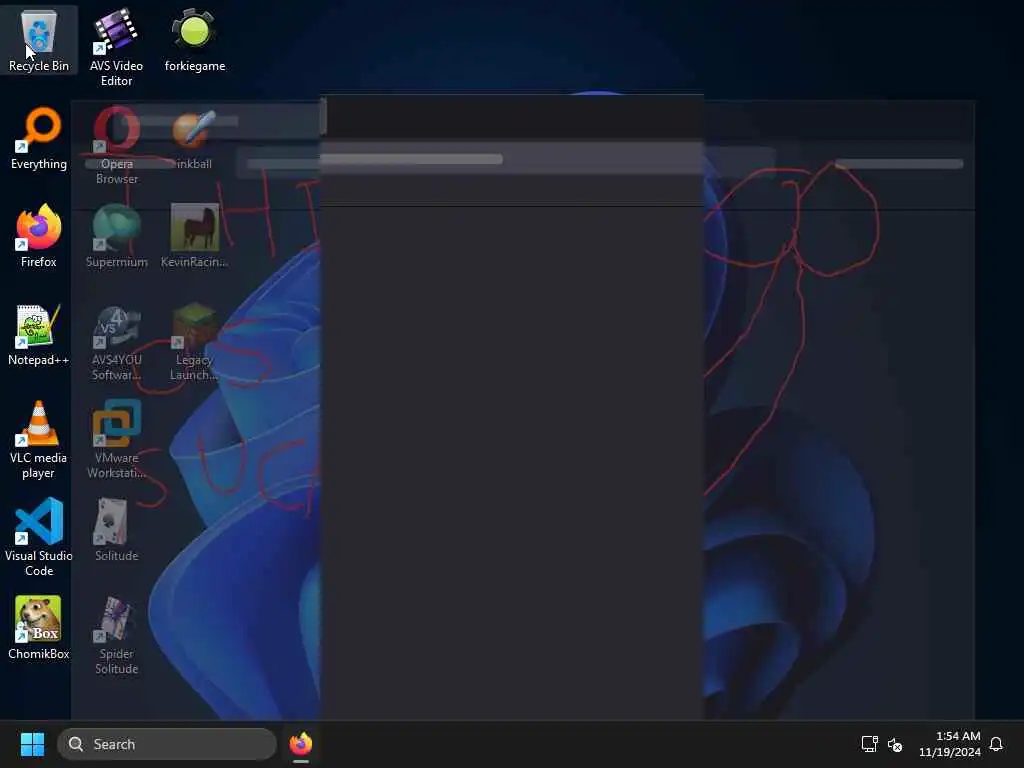Open the Notepad++ desktop shortcut
Image resolution: width=1024 pixels, height=768 pixels.
coord(39,334)
